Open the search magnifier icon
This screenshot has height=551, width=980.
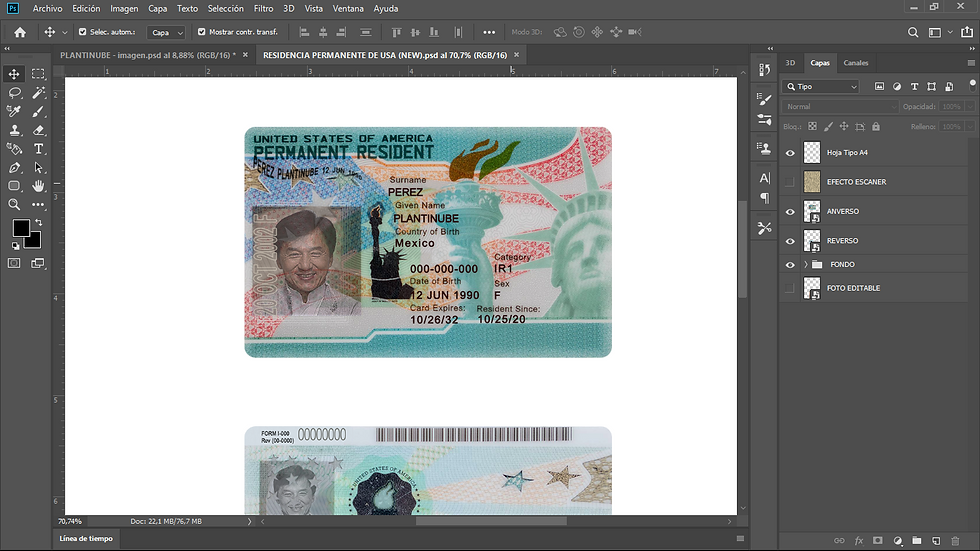(x=913, y=32)
